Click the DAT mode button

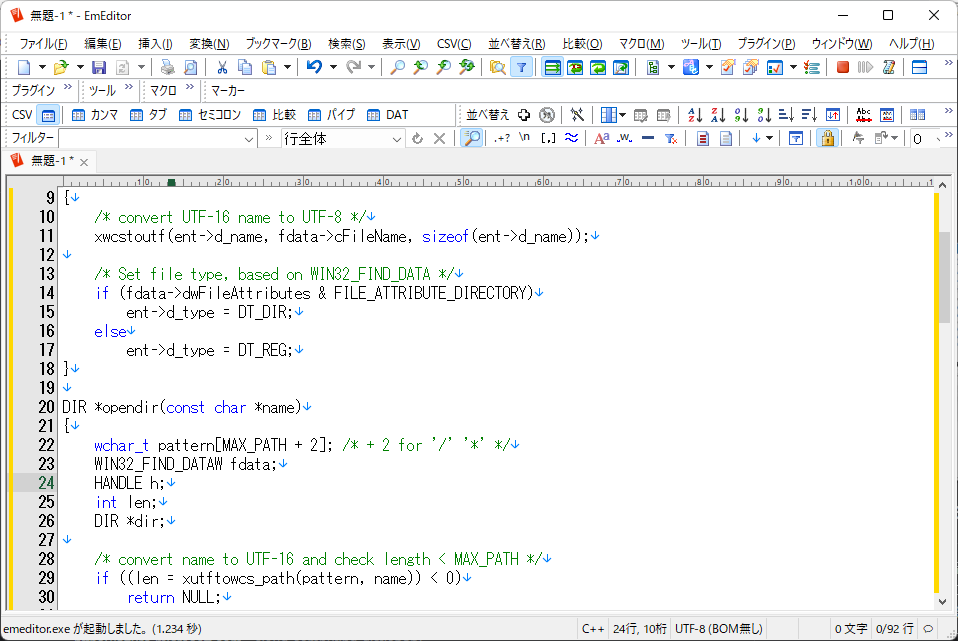click(x=388, y=115)
